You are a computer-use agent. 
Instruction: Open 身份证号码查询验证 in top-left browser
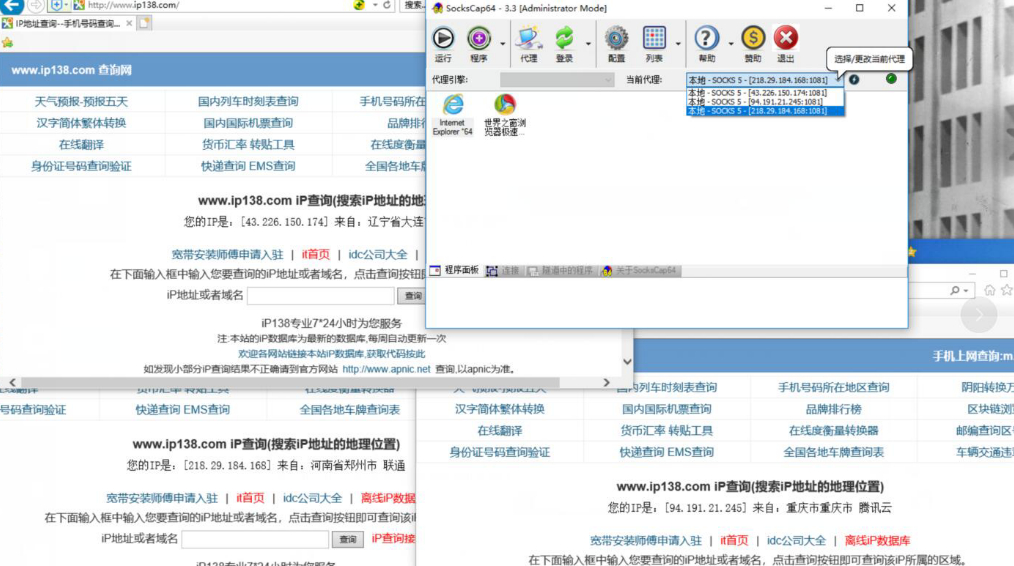click(x=81, y=166)
